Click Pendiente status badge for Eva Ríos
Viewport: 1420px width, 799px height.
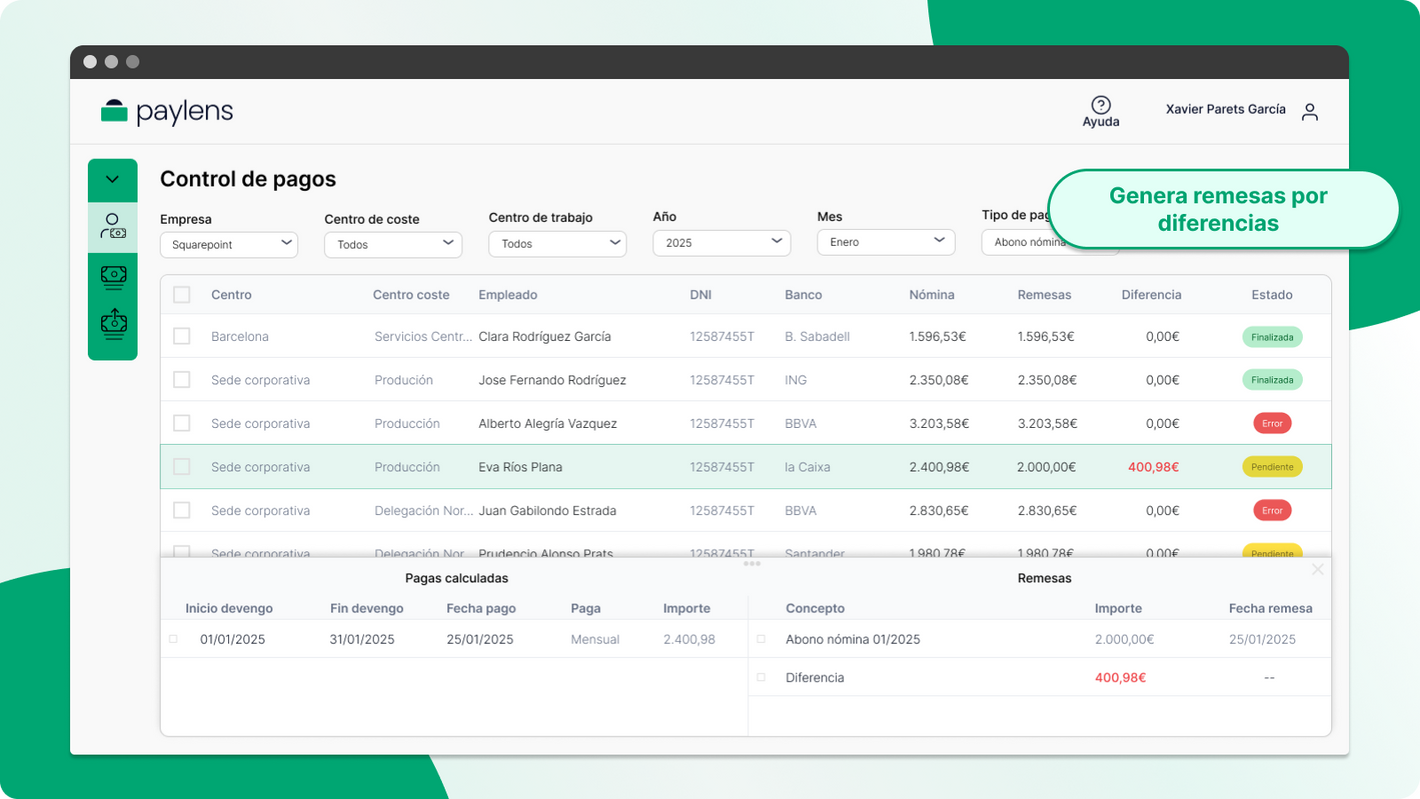click(x=1272, y=467)
